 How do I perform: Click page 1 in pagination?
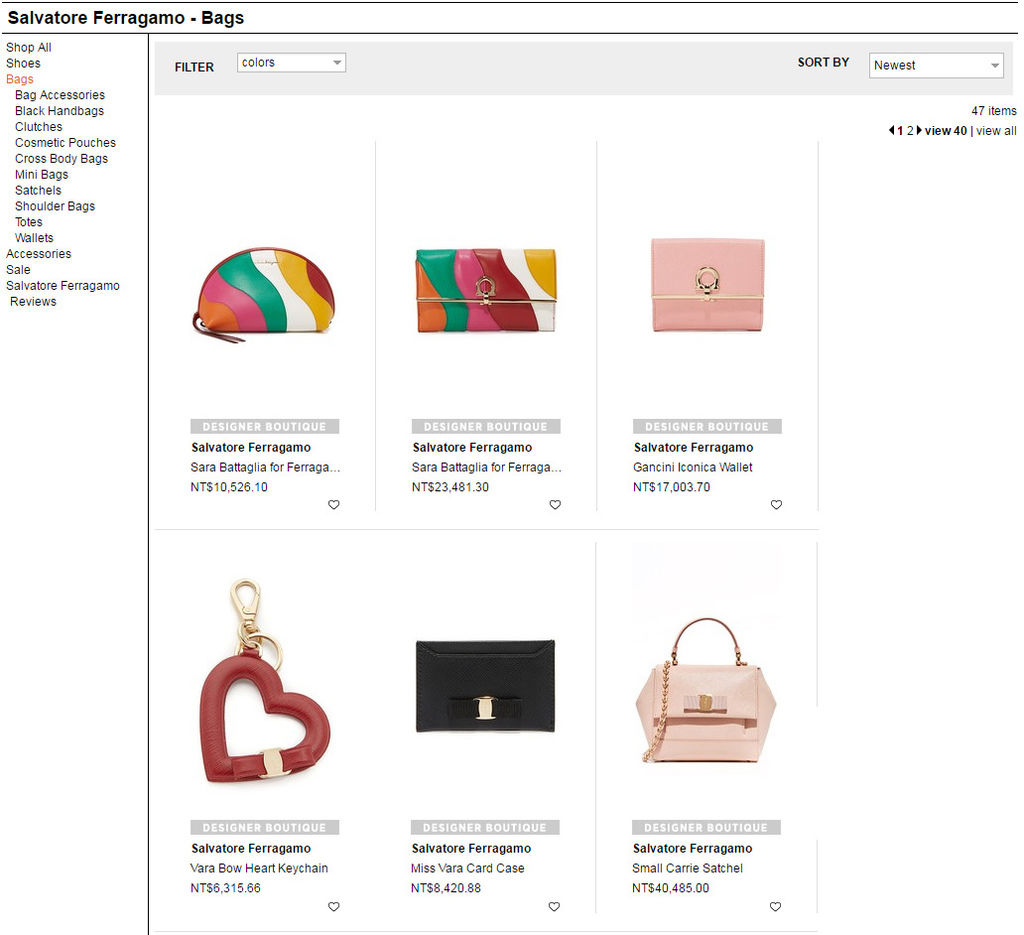click(900, 131)
